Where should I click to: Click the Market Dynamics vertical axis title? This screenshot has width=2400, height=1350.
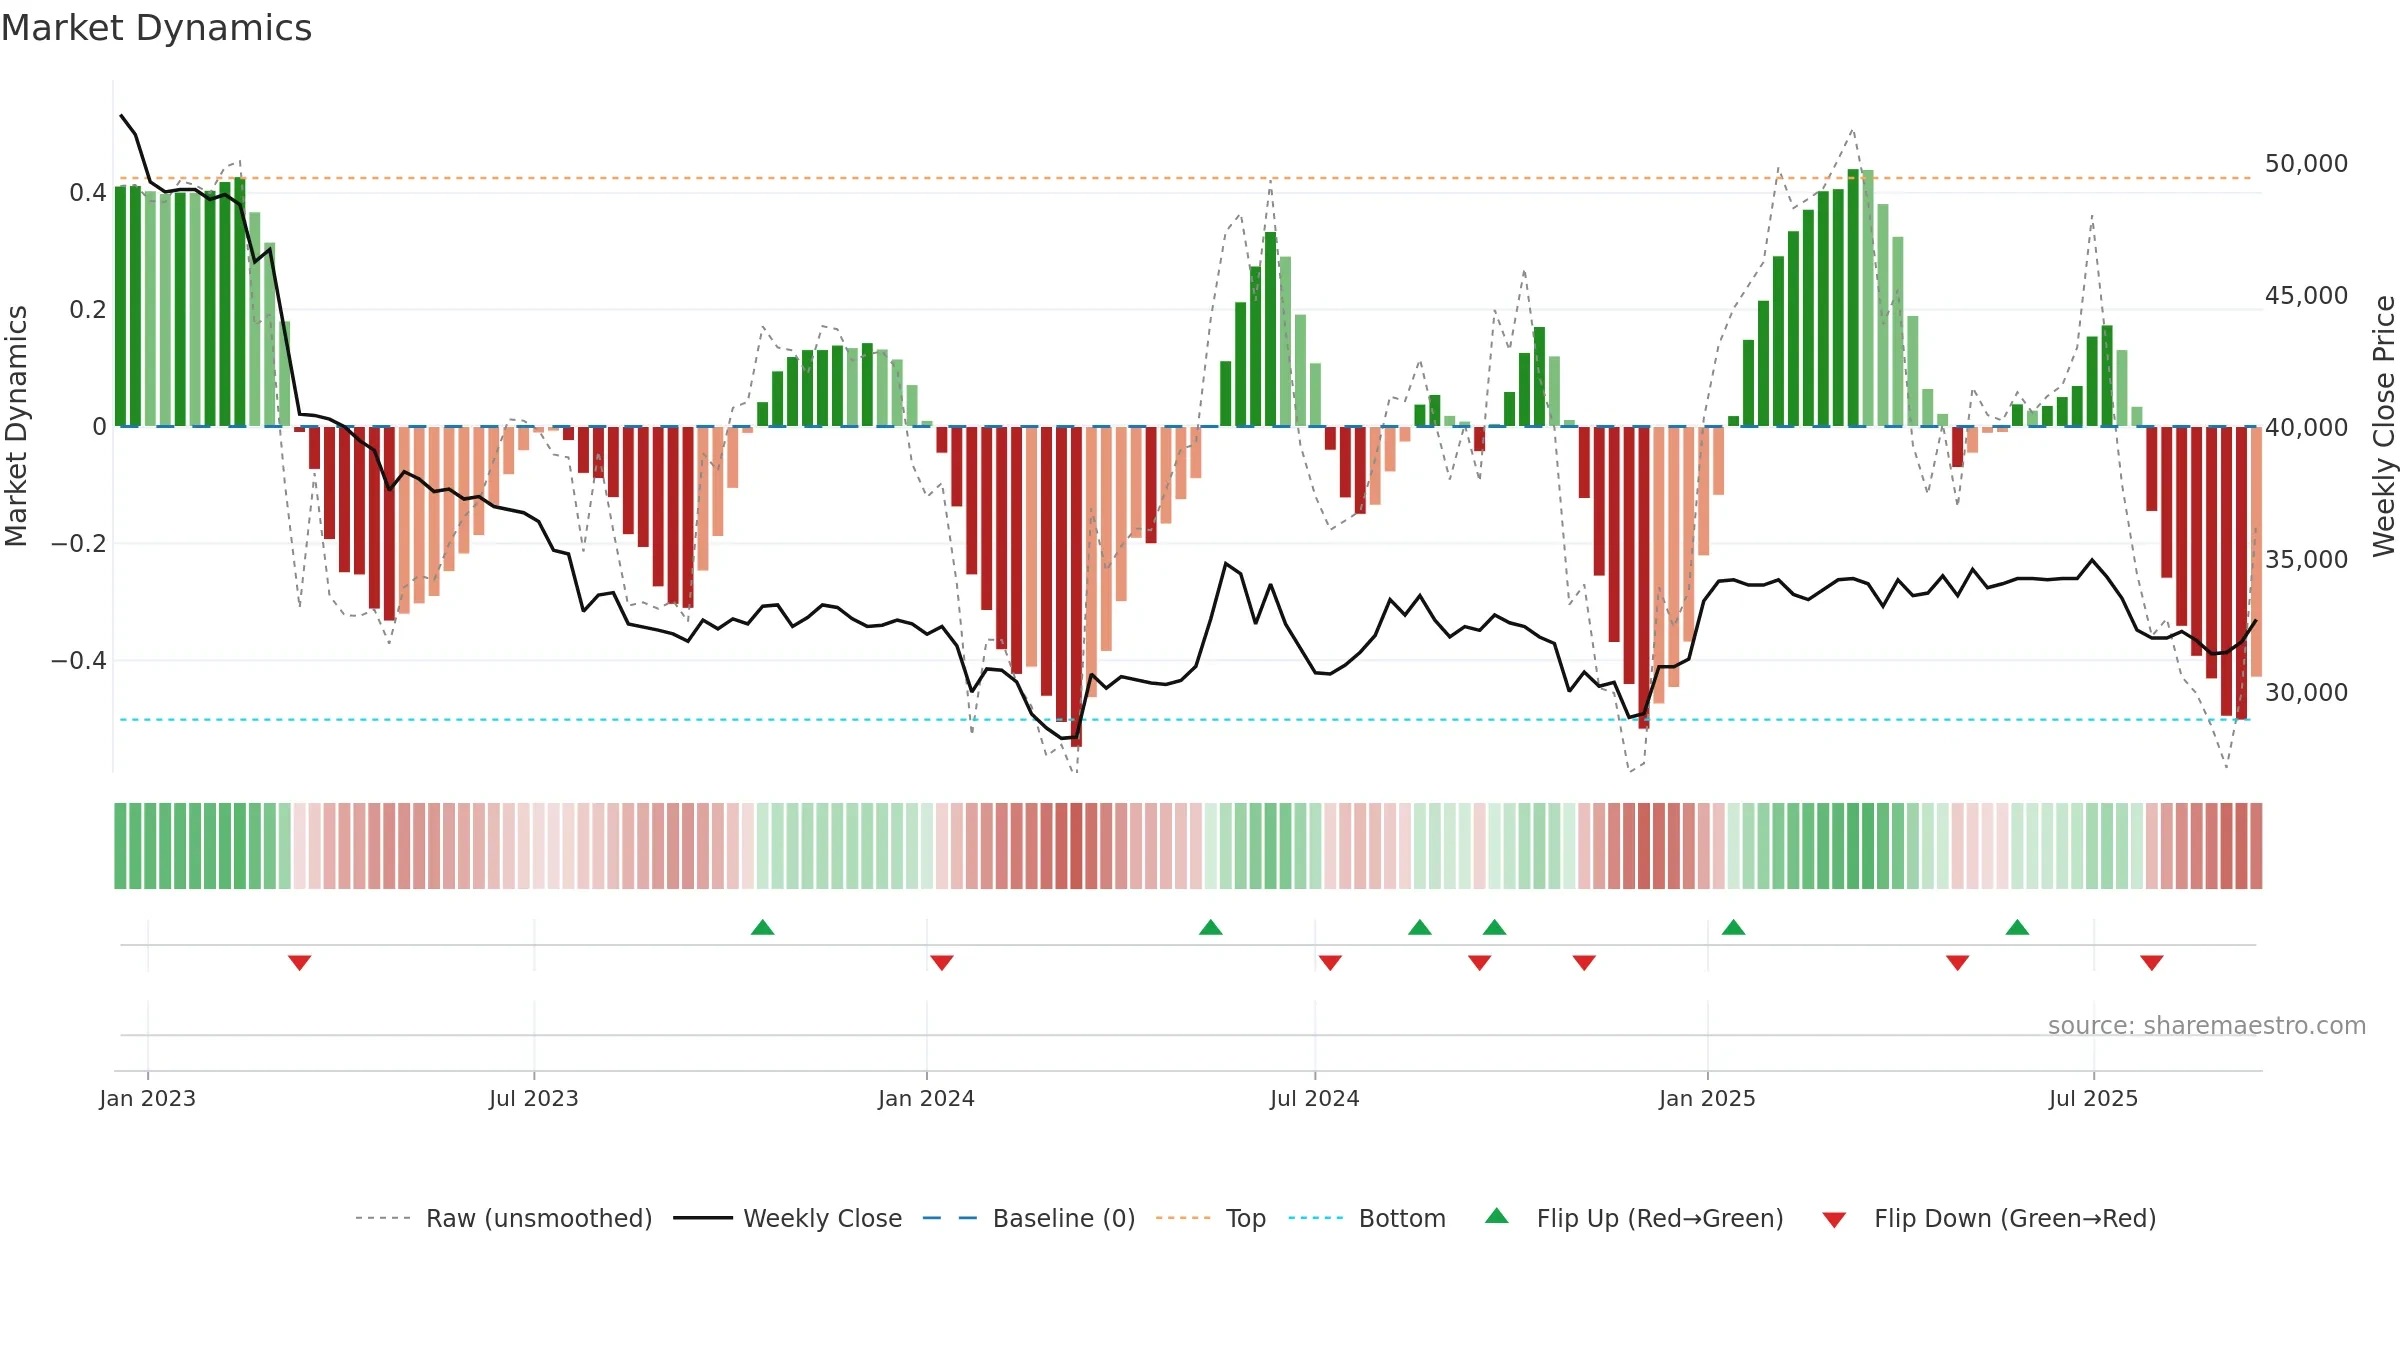coord(16,426)
